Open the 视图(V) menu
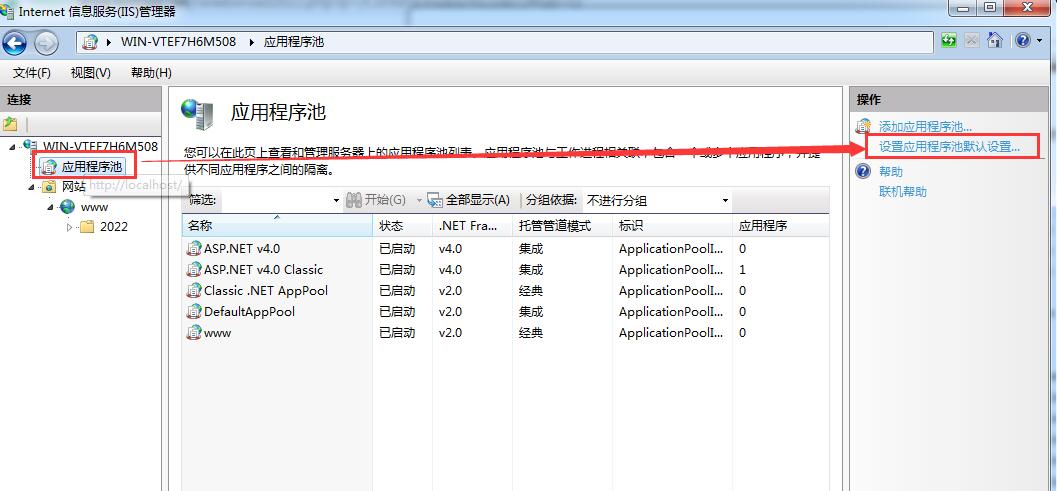This screenshot has width=1057, height=491. point(90,73)
